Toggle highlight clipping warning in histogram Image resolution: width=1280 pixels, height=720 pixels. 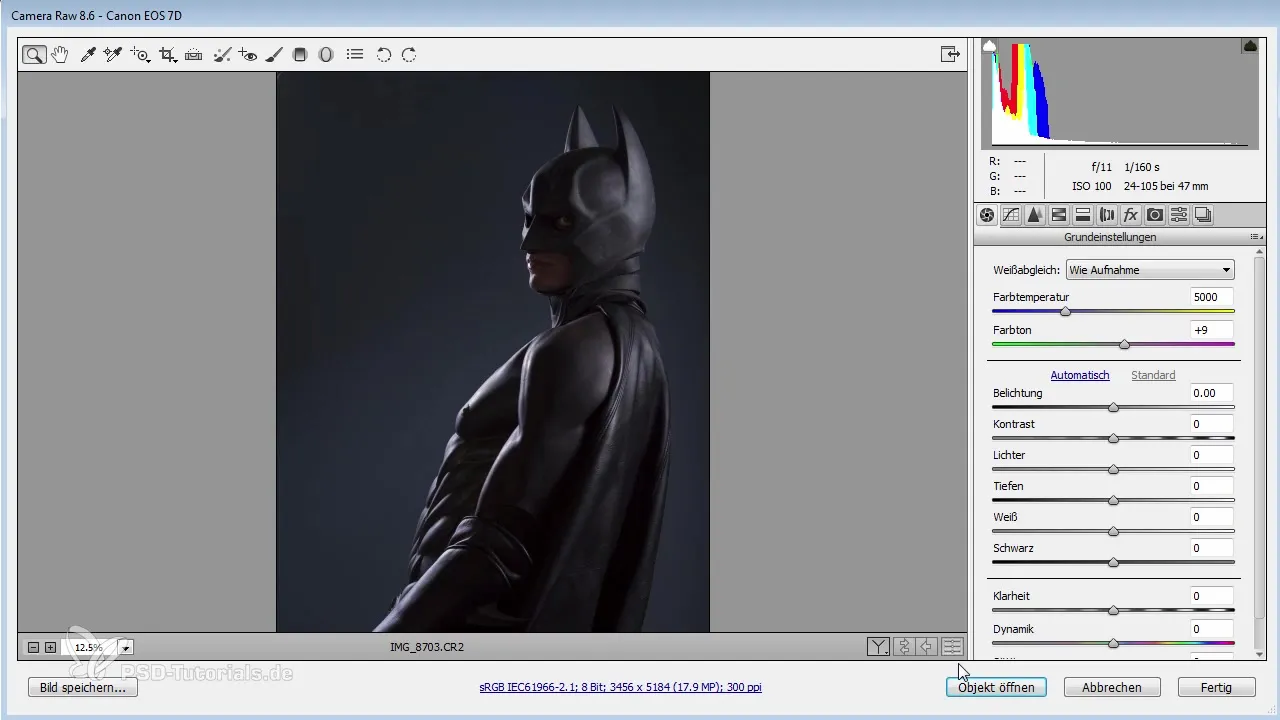pyautogui.click(x=1250, y=46)
